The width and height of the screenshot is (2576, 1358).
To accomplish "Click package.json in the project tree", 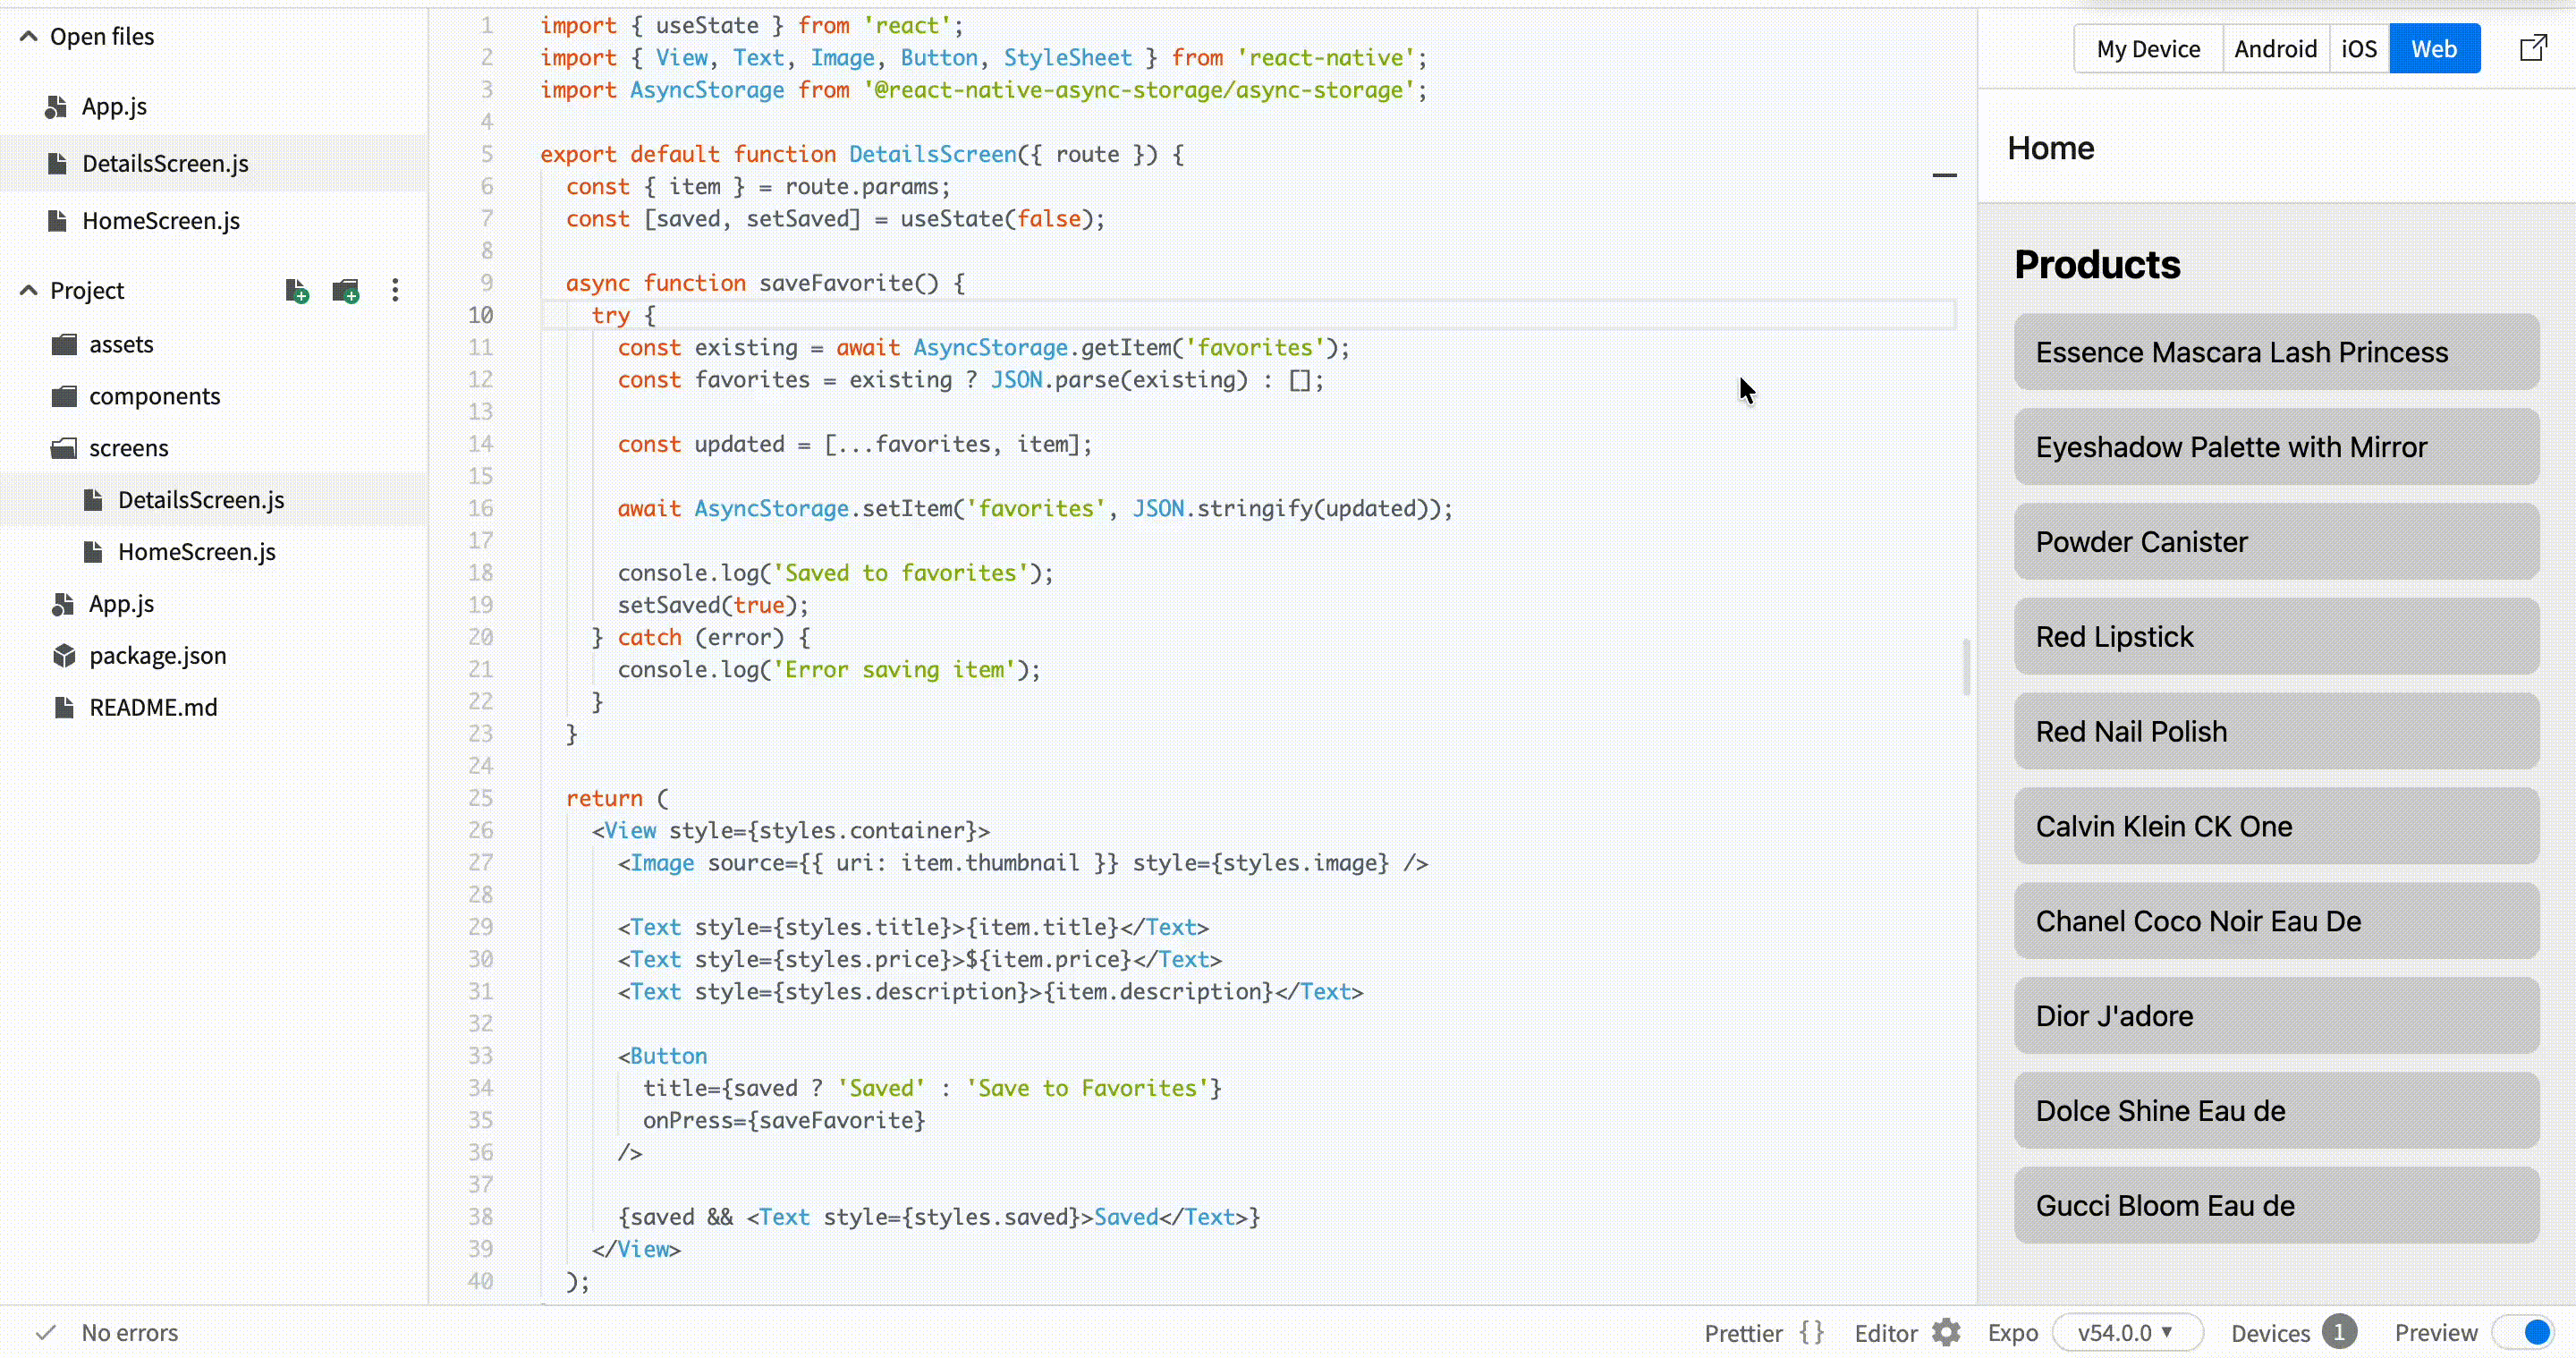I will (158, 656).
